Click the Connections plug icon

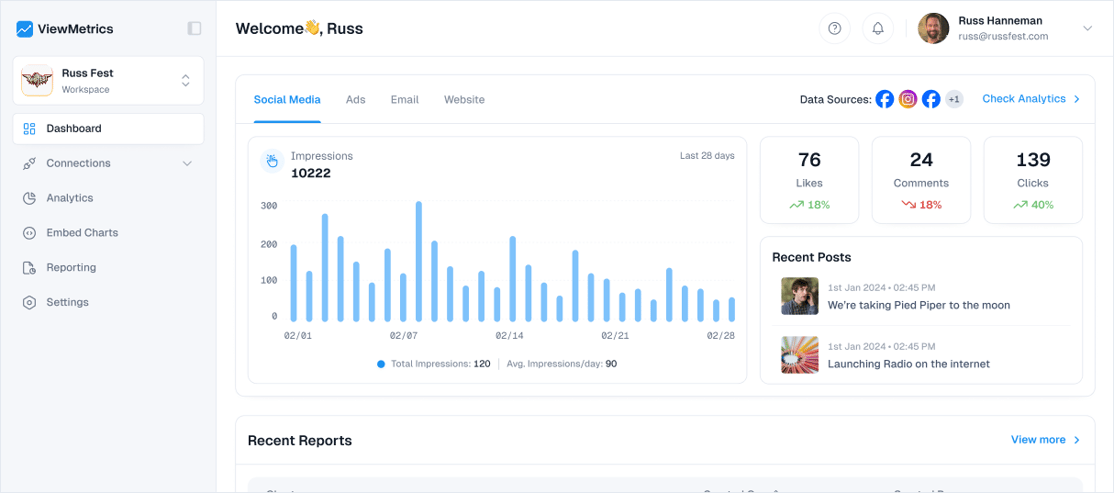point(29,163)
